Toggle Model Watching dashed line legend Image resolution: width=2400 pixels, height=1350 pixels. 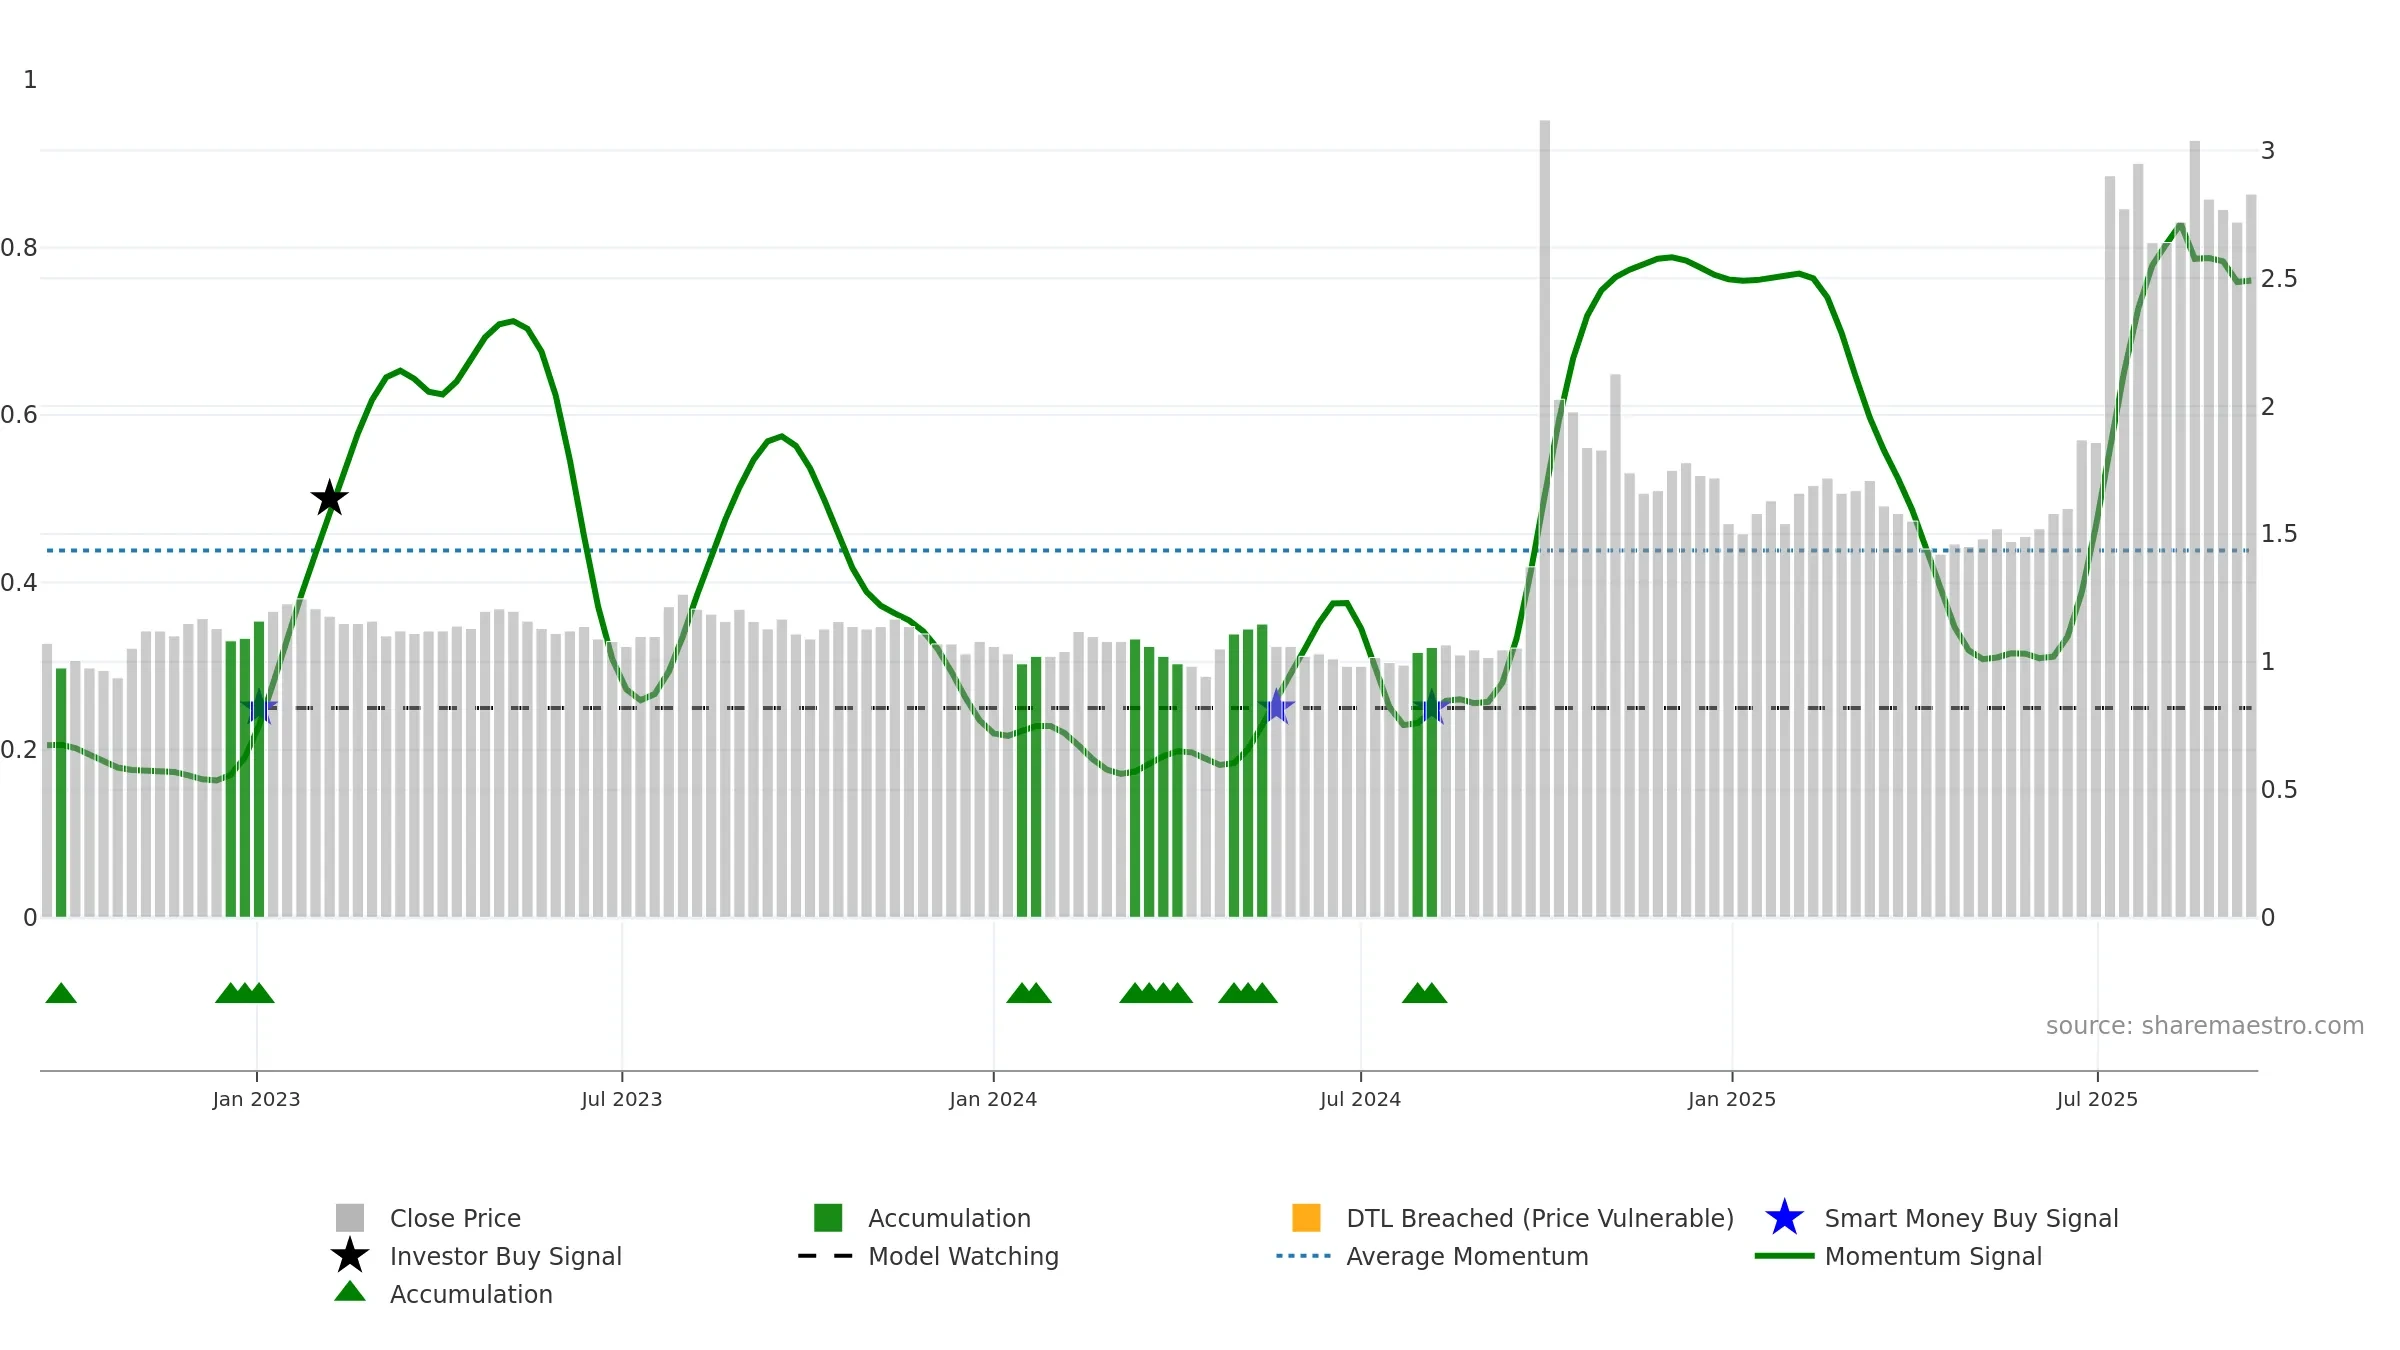[x=826, y=1256]
